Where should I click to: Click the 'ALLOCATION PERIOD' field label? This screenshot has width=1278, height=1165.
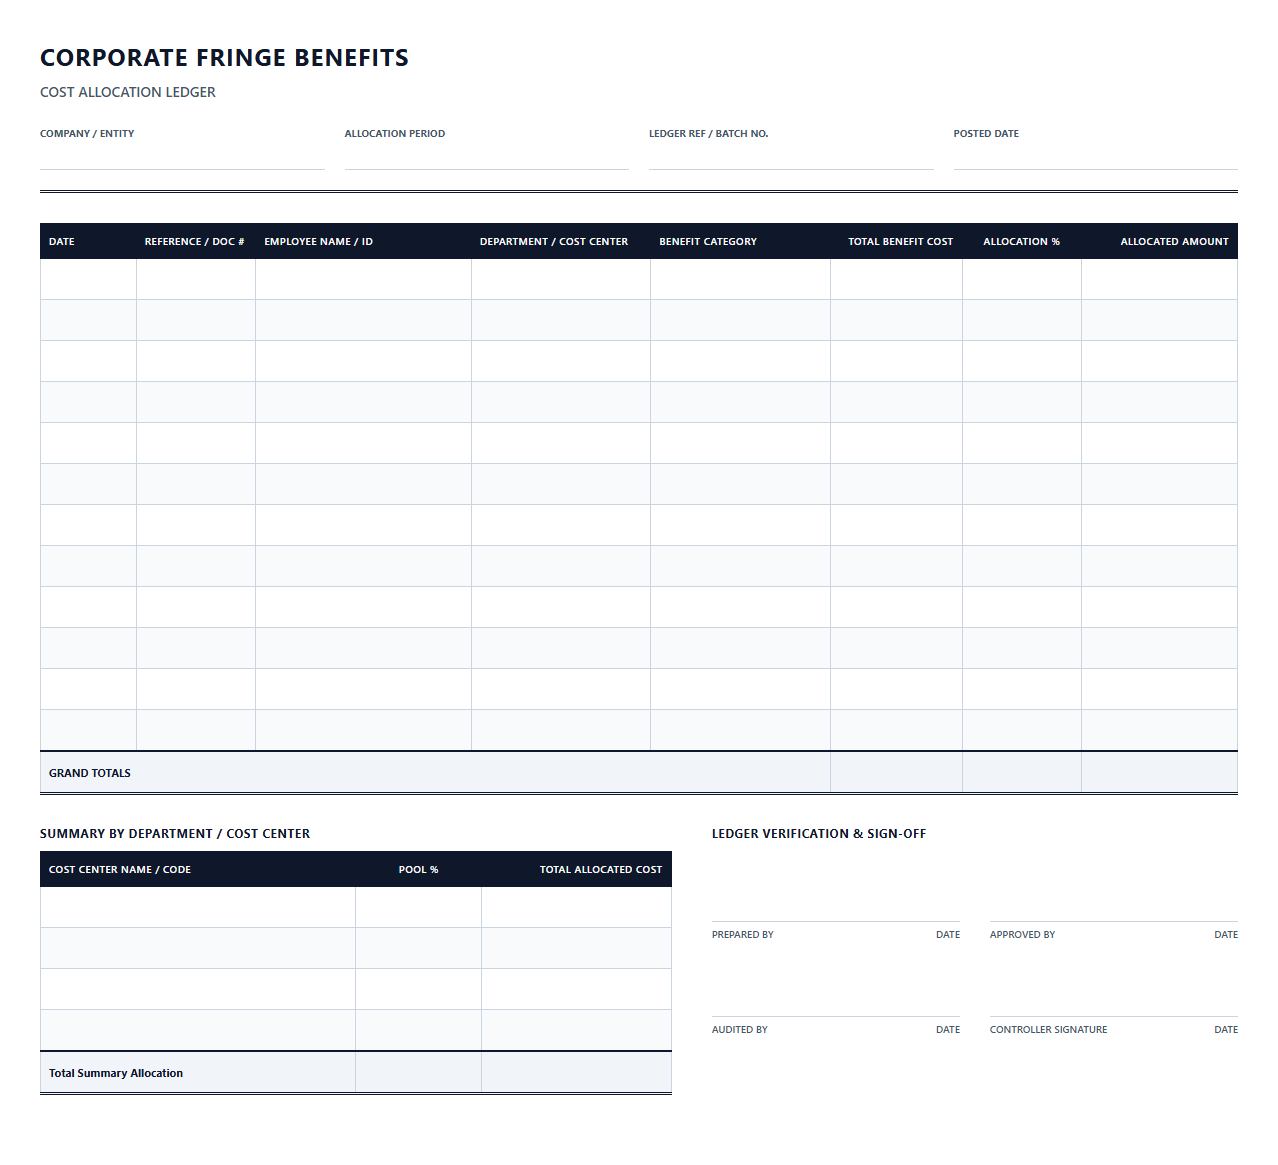395,133
